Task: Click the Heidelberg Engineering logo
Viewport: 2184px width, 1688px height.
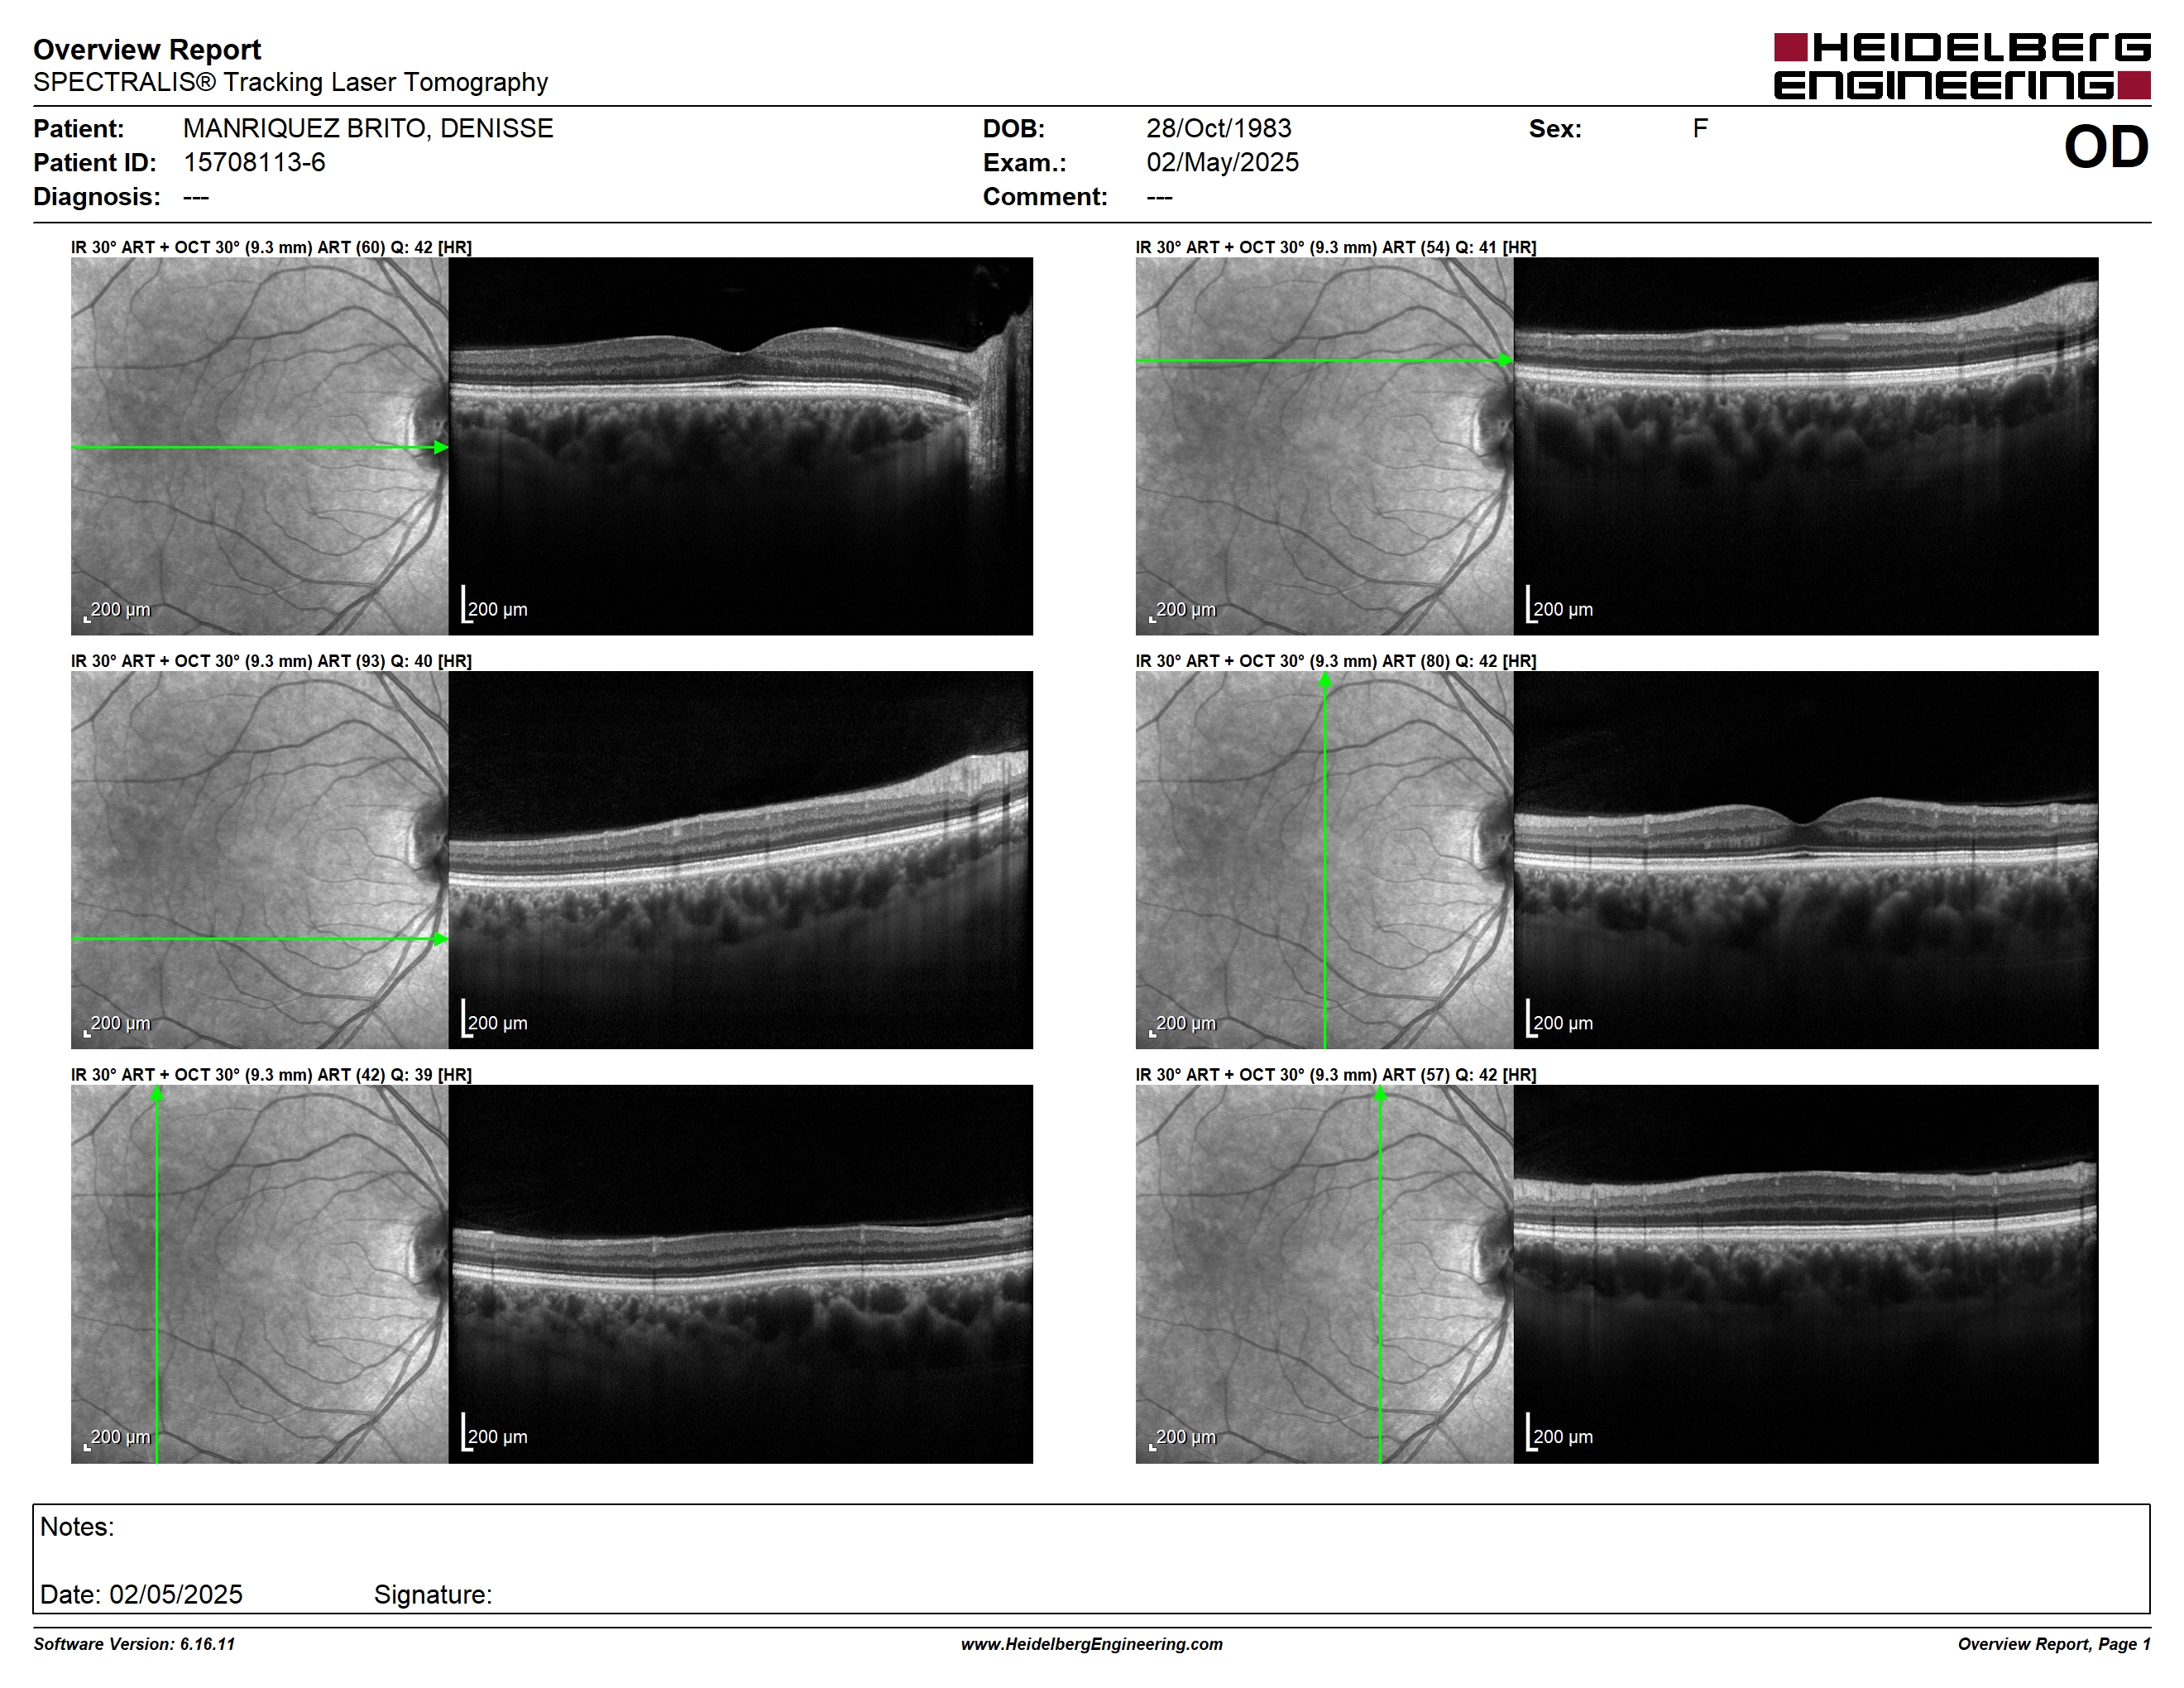Action: [1962, 66]
